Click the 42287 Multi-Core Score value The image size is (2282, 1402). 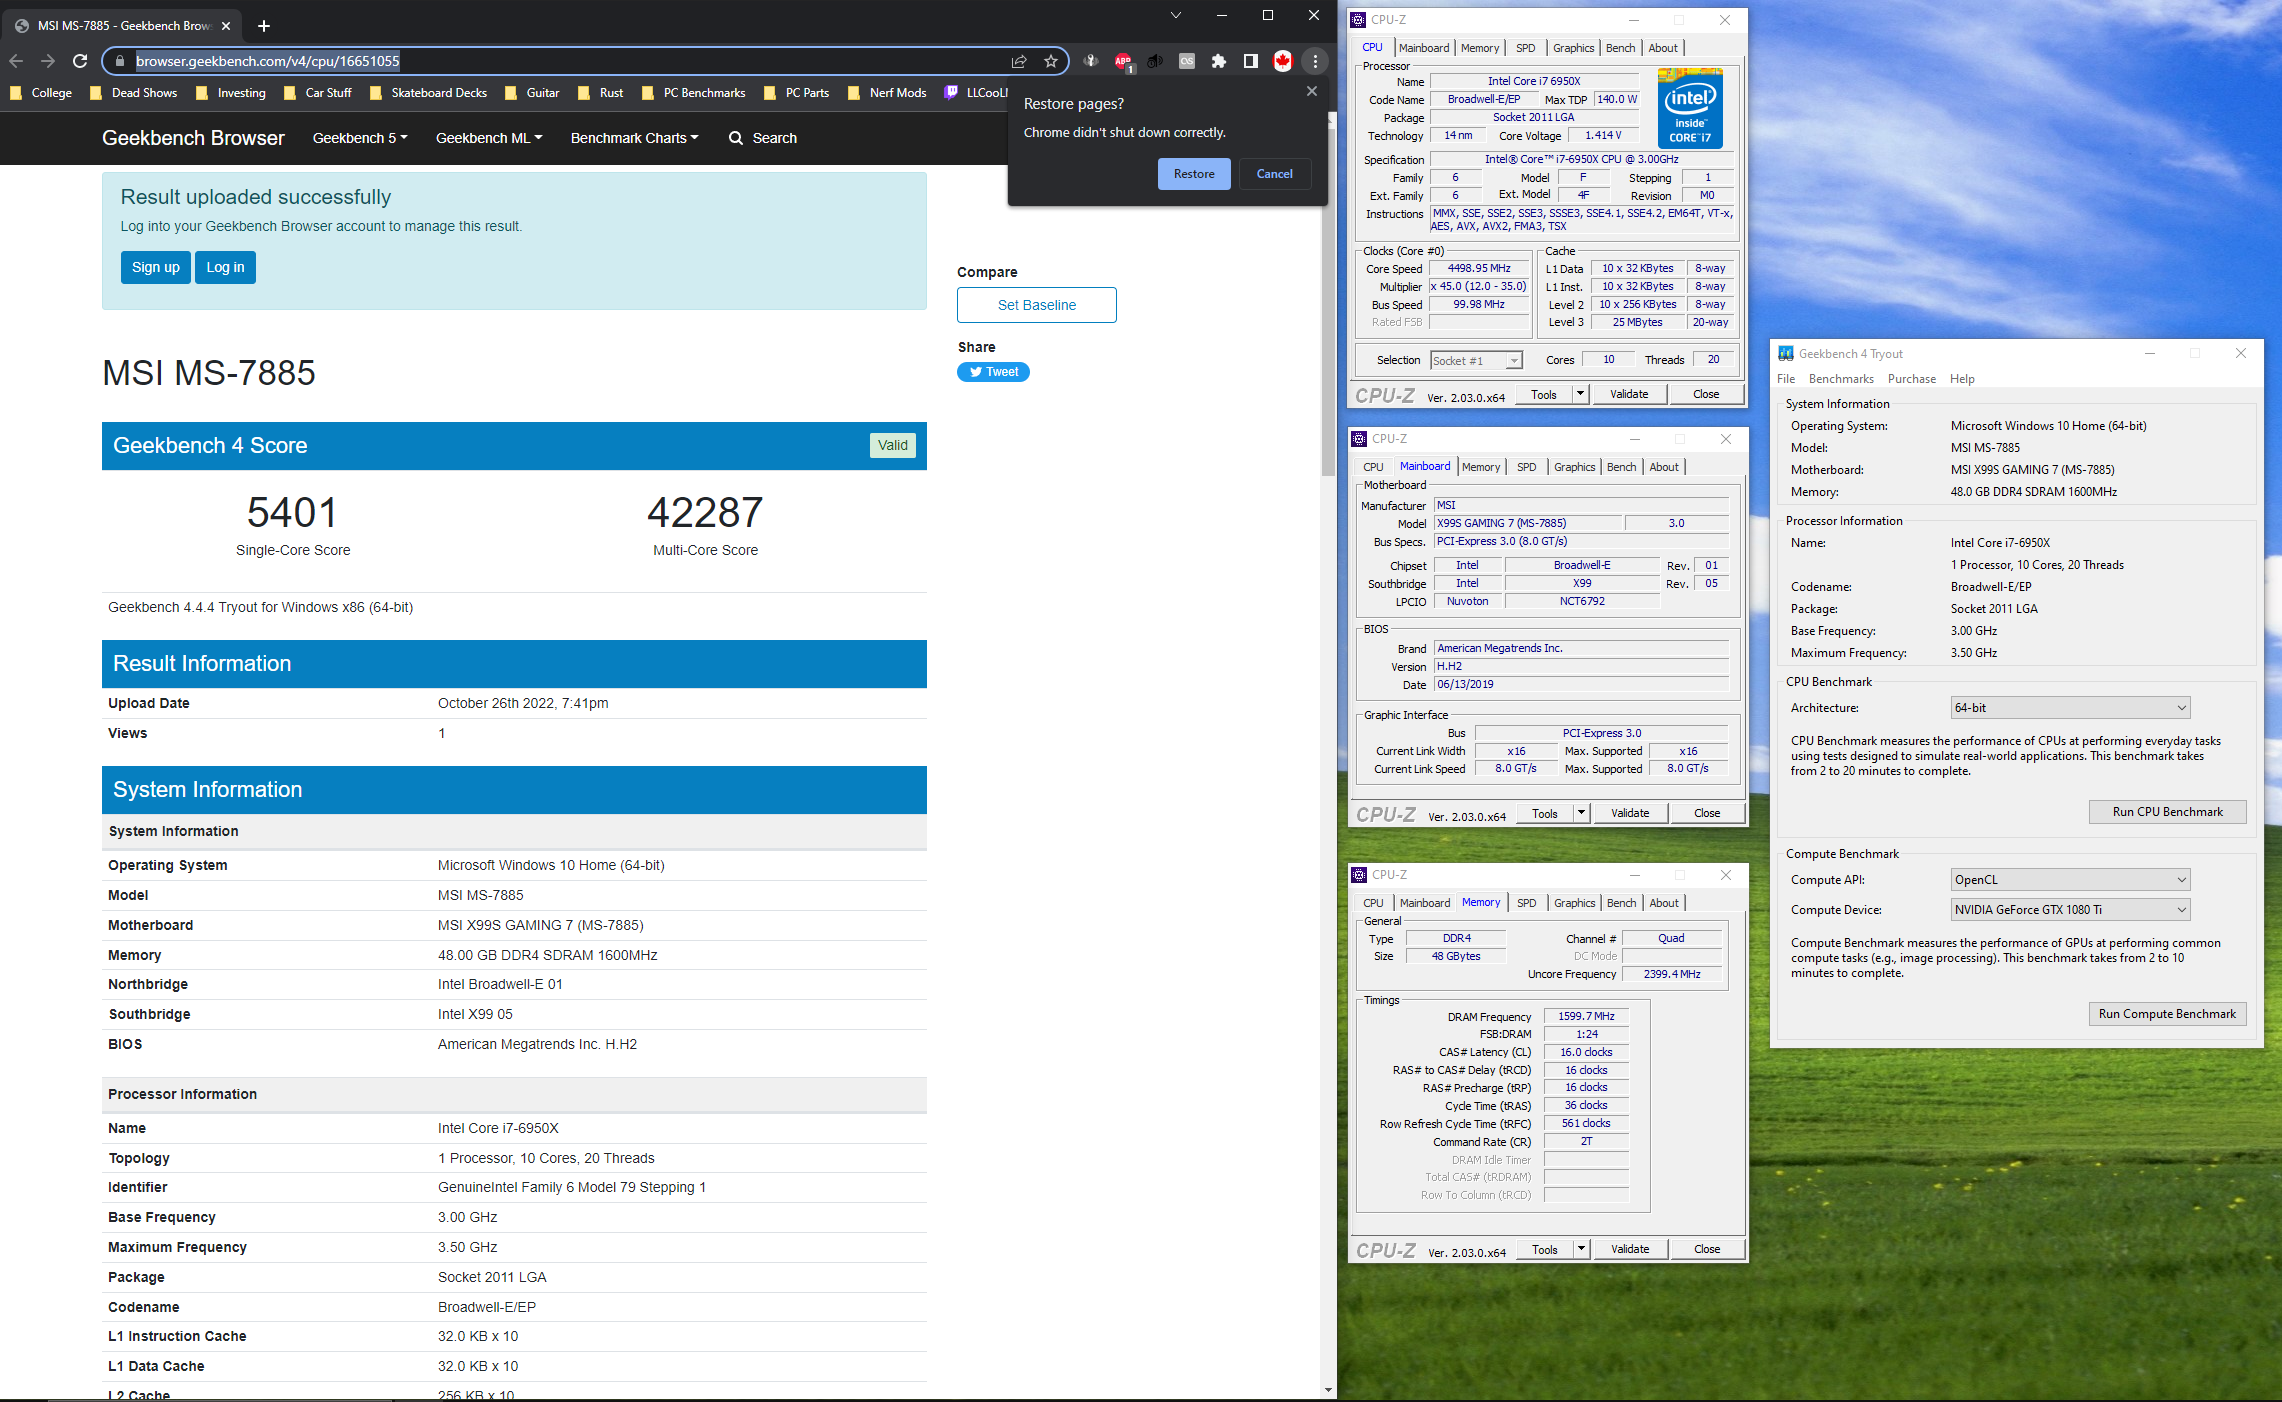tap(705, 513)
